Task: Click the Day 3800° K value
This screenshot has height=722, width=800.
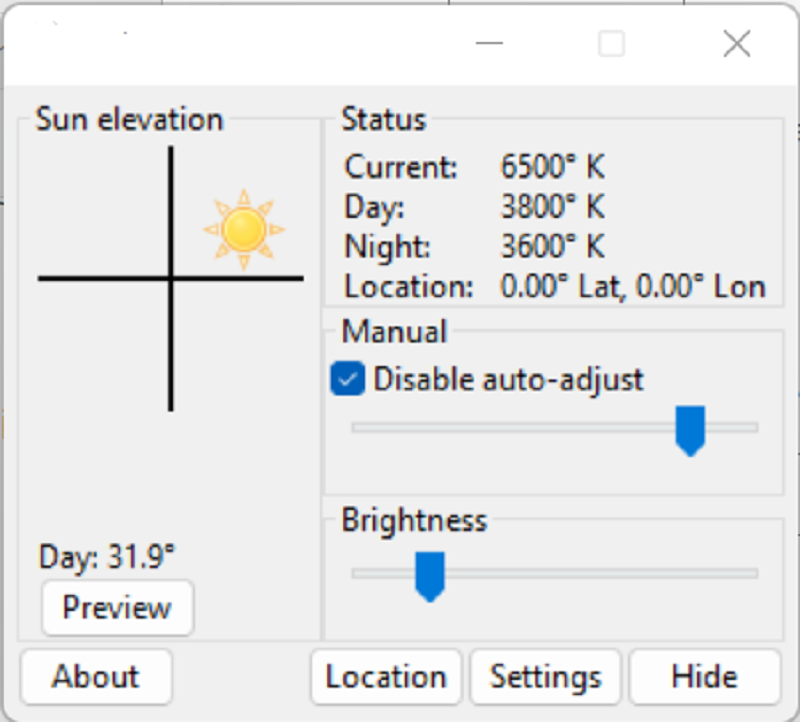Action: coord(553,207)
